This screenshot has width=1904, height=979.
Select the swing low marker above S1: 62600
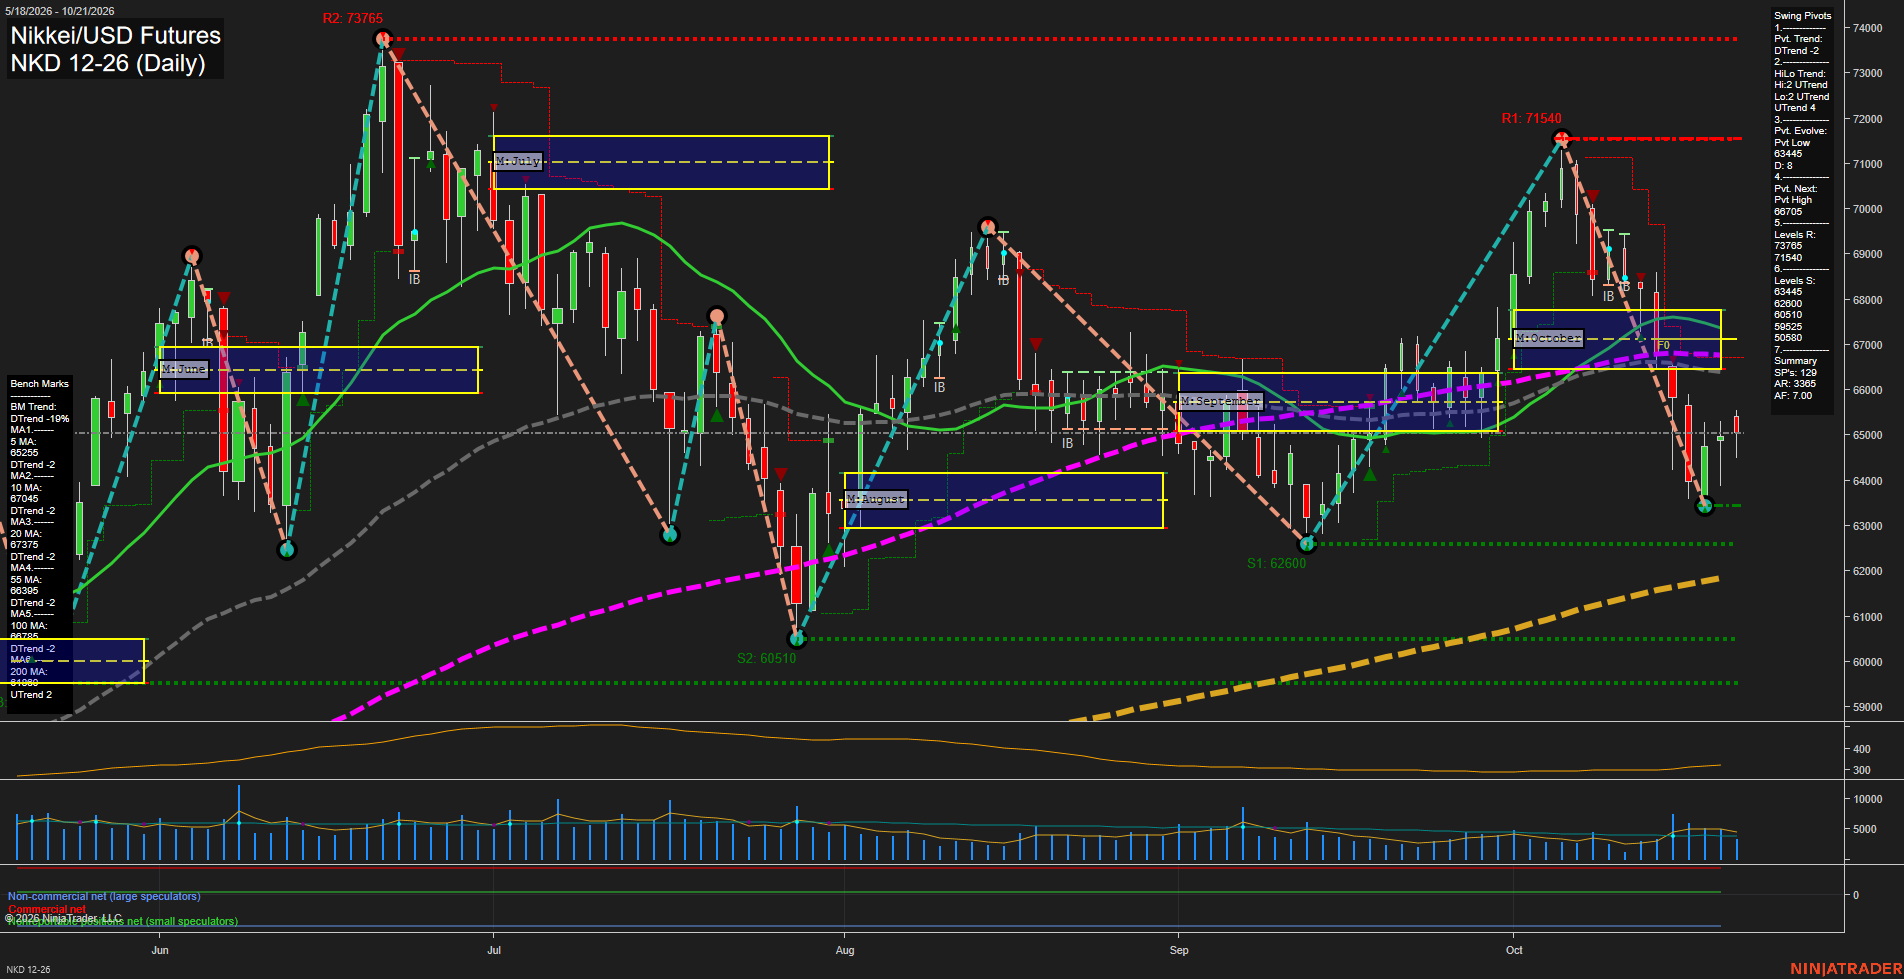[x=1307, y=544]
